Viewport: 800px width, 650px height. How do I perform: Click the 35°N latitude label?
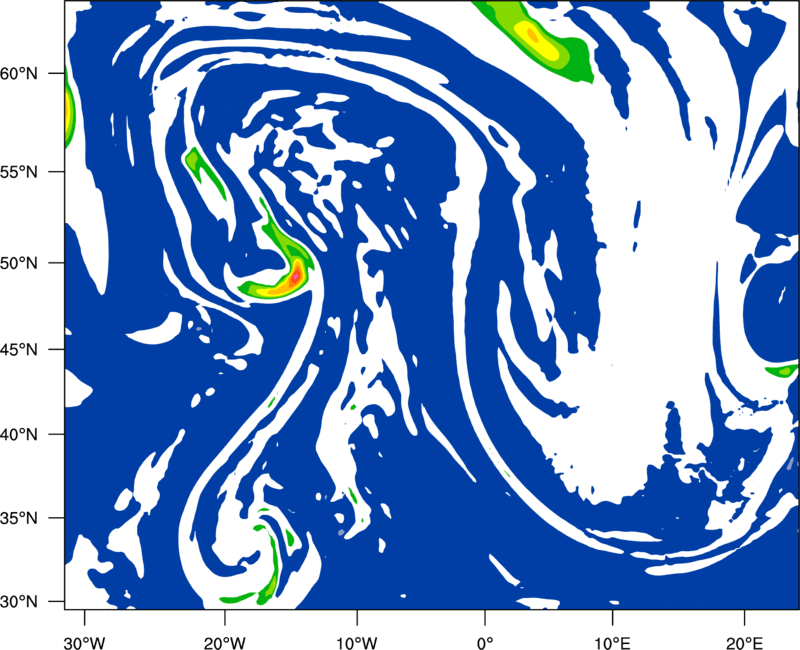point(19,518)
